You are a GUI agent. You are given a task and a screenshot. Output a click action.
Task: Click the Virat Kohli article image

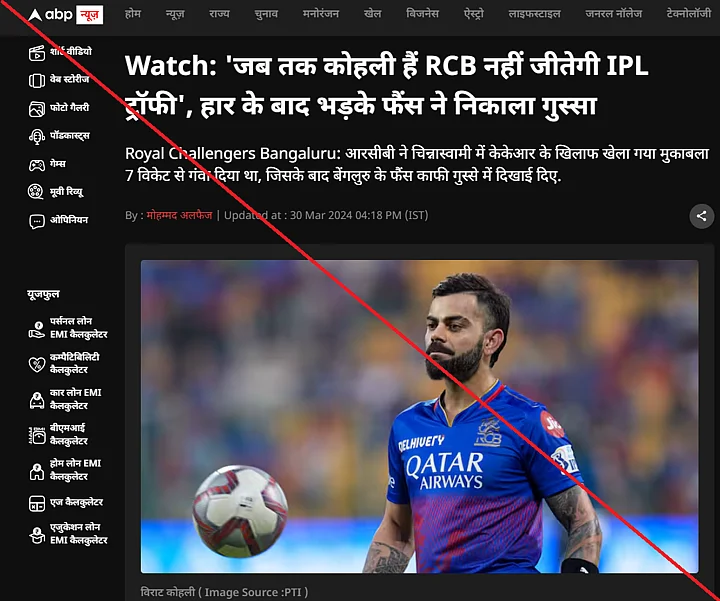tap(419, 416)
